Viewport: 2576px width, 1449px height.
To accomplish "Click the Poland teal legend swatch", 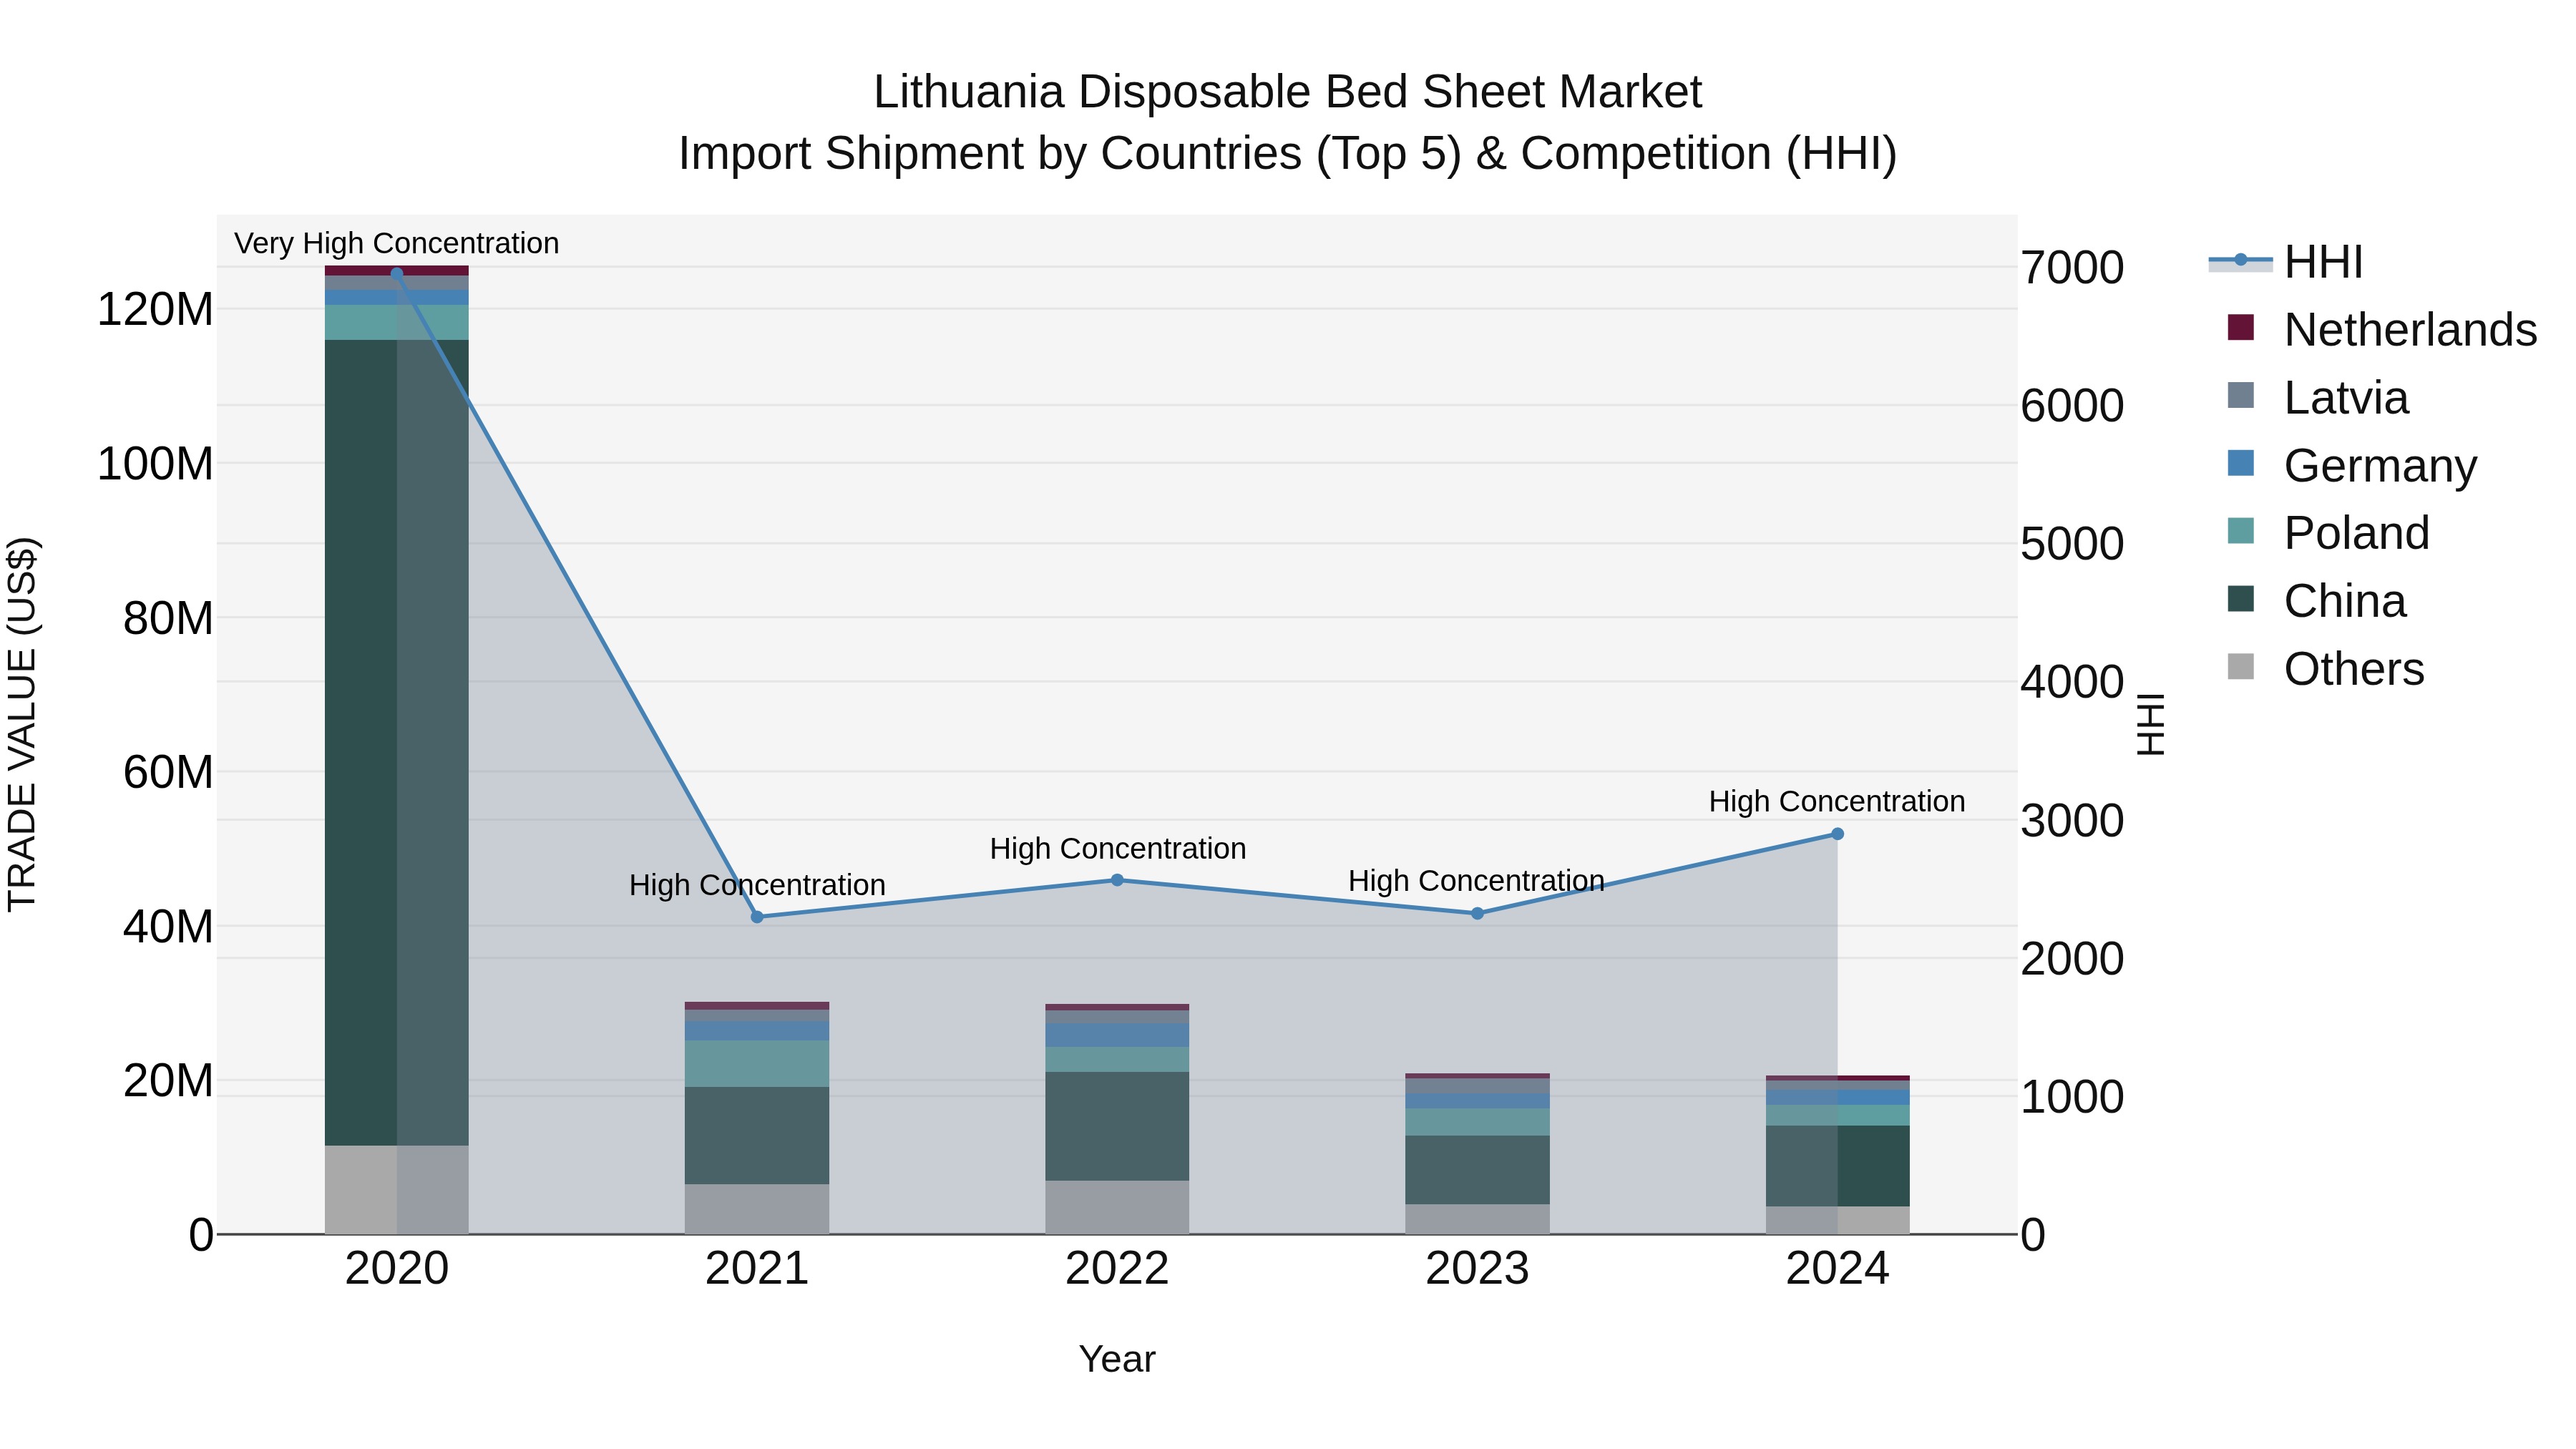I will (2241, 530).
